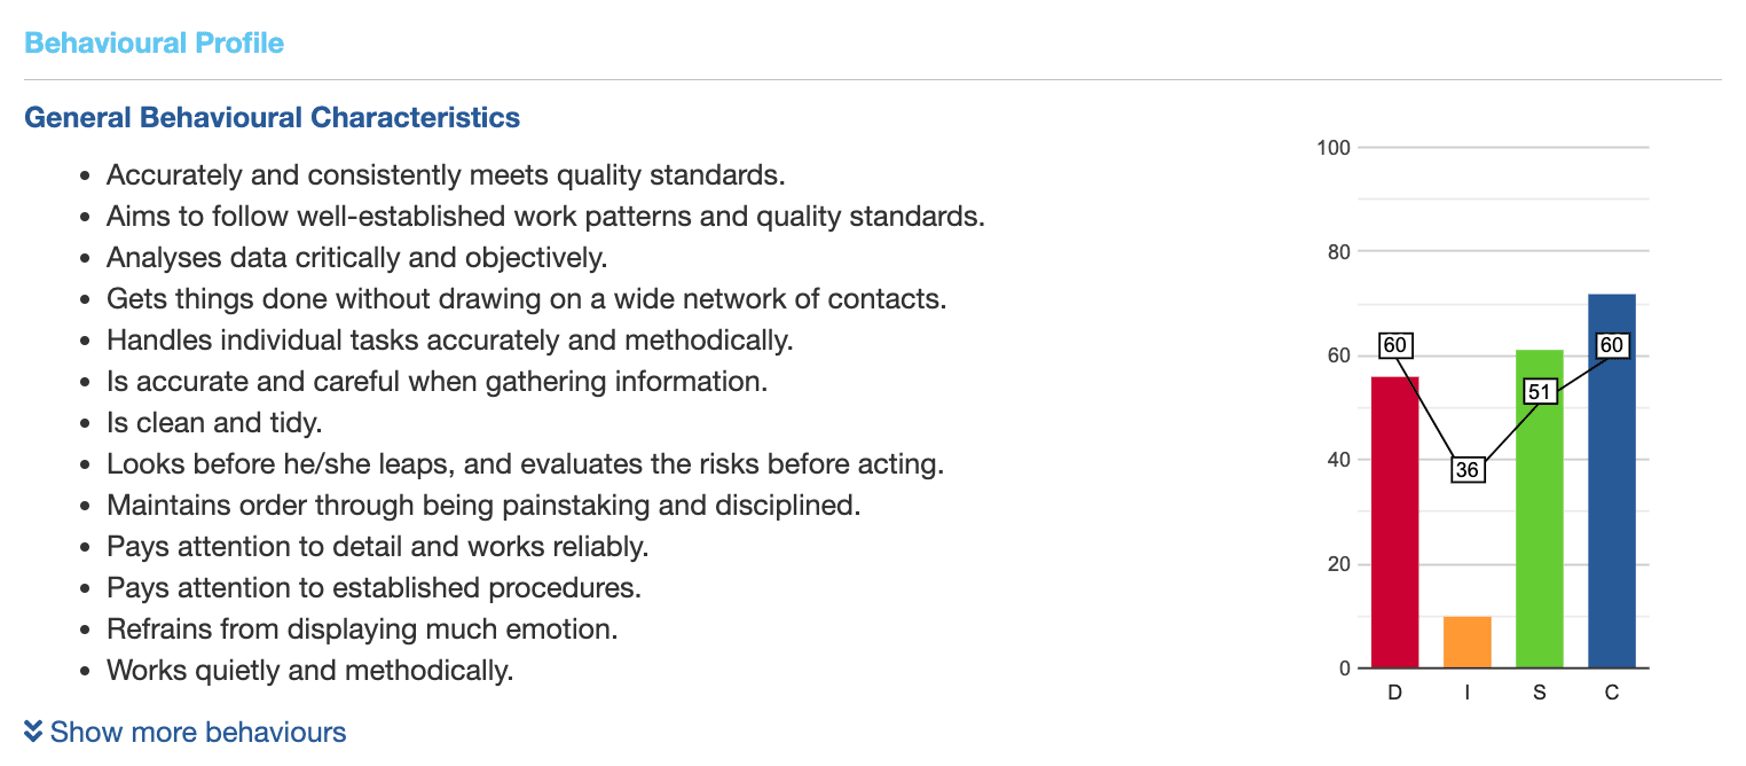Select the 51 data point label
Screen dimensions: 1746x766
1540,392
